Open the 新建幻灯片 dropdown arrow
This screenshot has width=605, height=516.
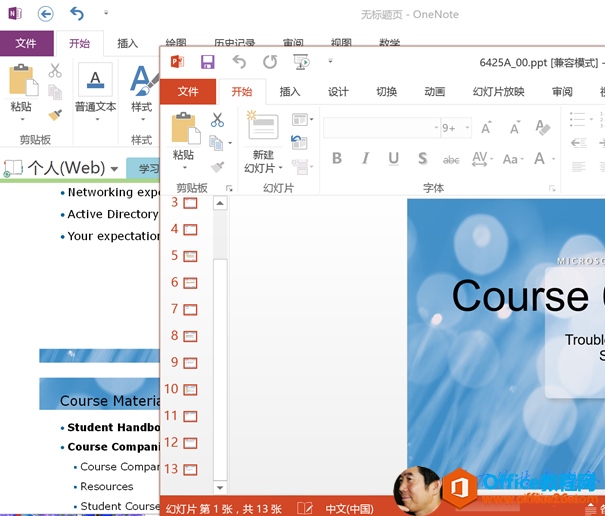tap(281, 168)
